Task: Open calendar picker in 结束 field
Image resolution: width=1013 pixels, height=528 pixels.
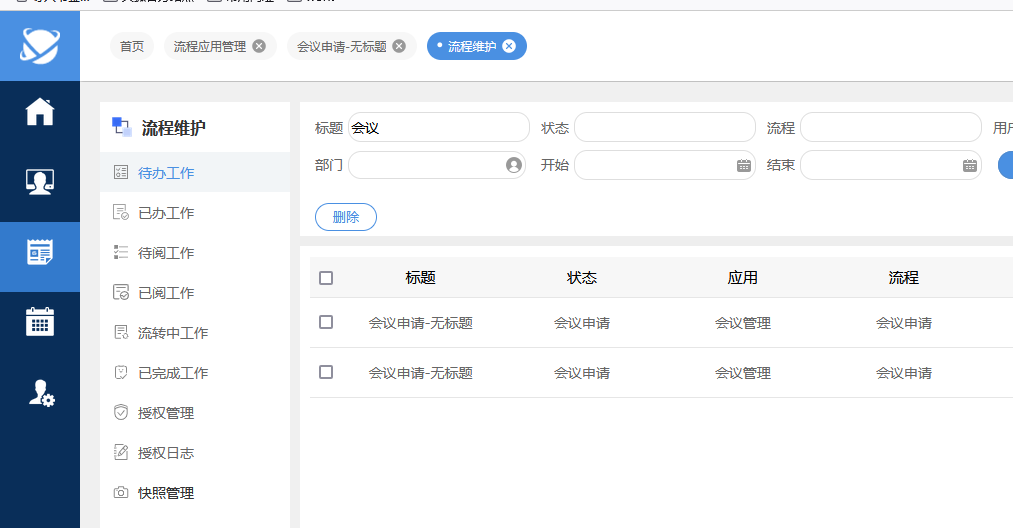Action: (x=969, y=165)
